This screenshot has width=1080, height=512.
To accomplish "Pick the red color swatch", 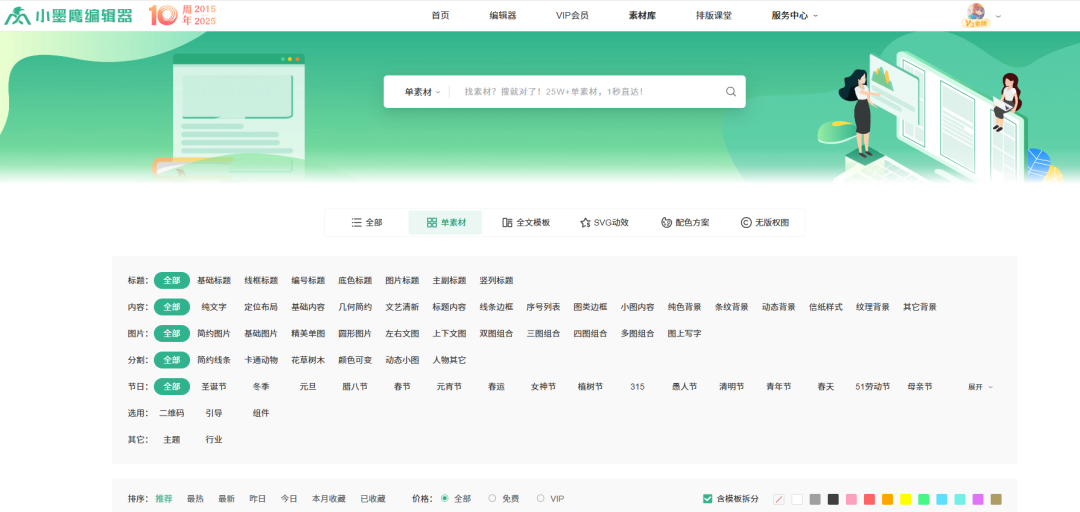I will tap(869, 499).
